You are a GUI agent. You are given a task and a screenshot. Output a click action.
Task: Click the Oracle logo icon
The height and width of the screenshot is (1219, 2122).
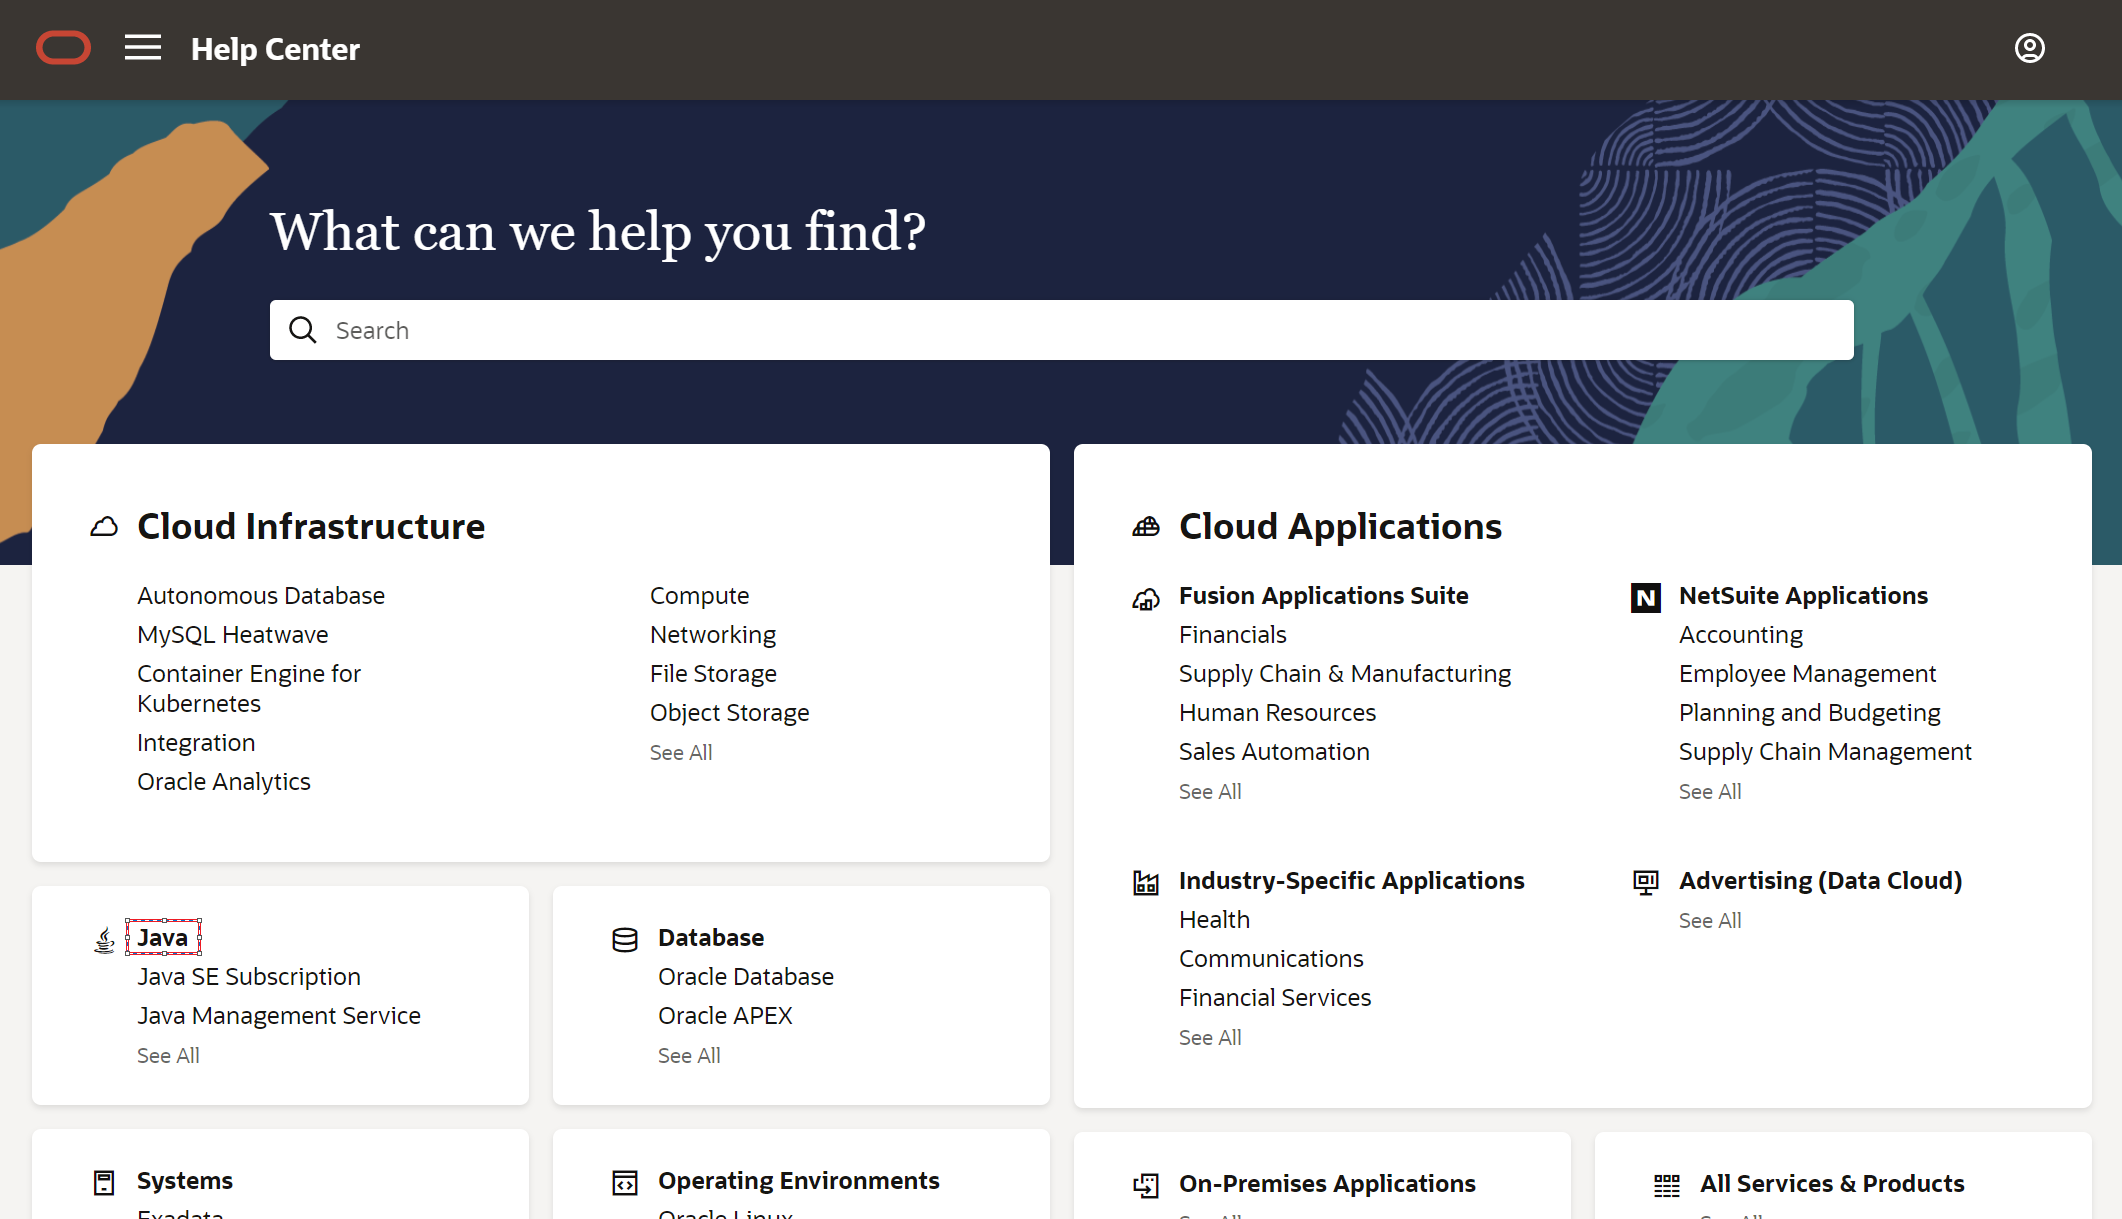pos(63,48)
